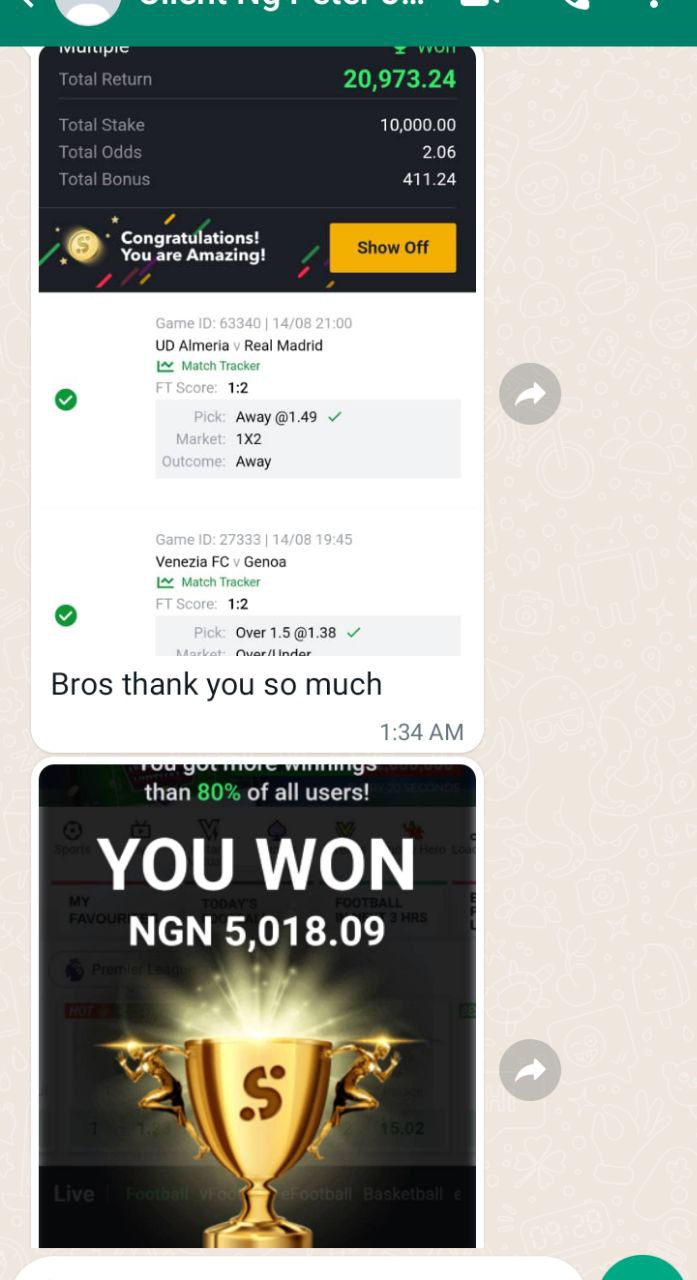This screenshot has height=1280, width=697.
Task: Tap the forward arrow beside the trophy image
Action: click(530, 1070)
